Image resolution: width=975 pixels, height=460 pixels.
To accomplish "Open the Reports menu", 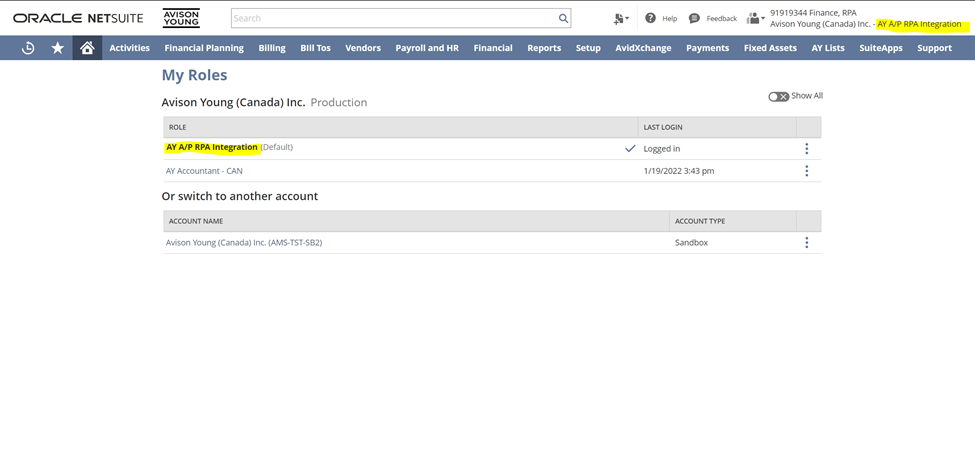I will 544,48.
